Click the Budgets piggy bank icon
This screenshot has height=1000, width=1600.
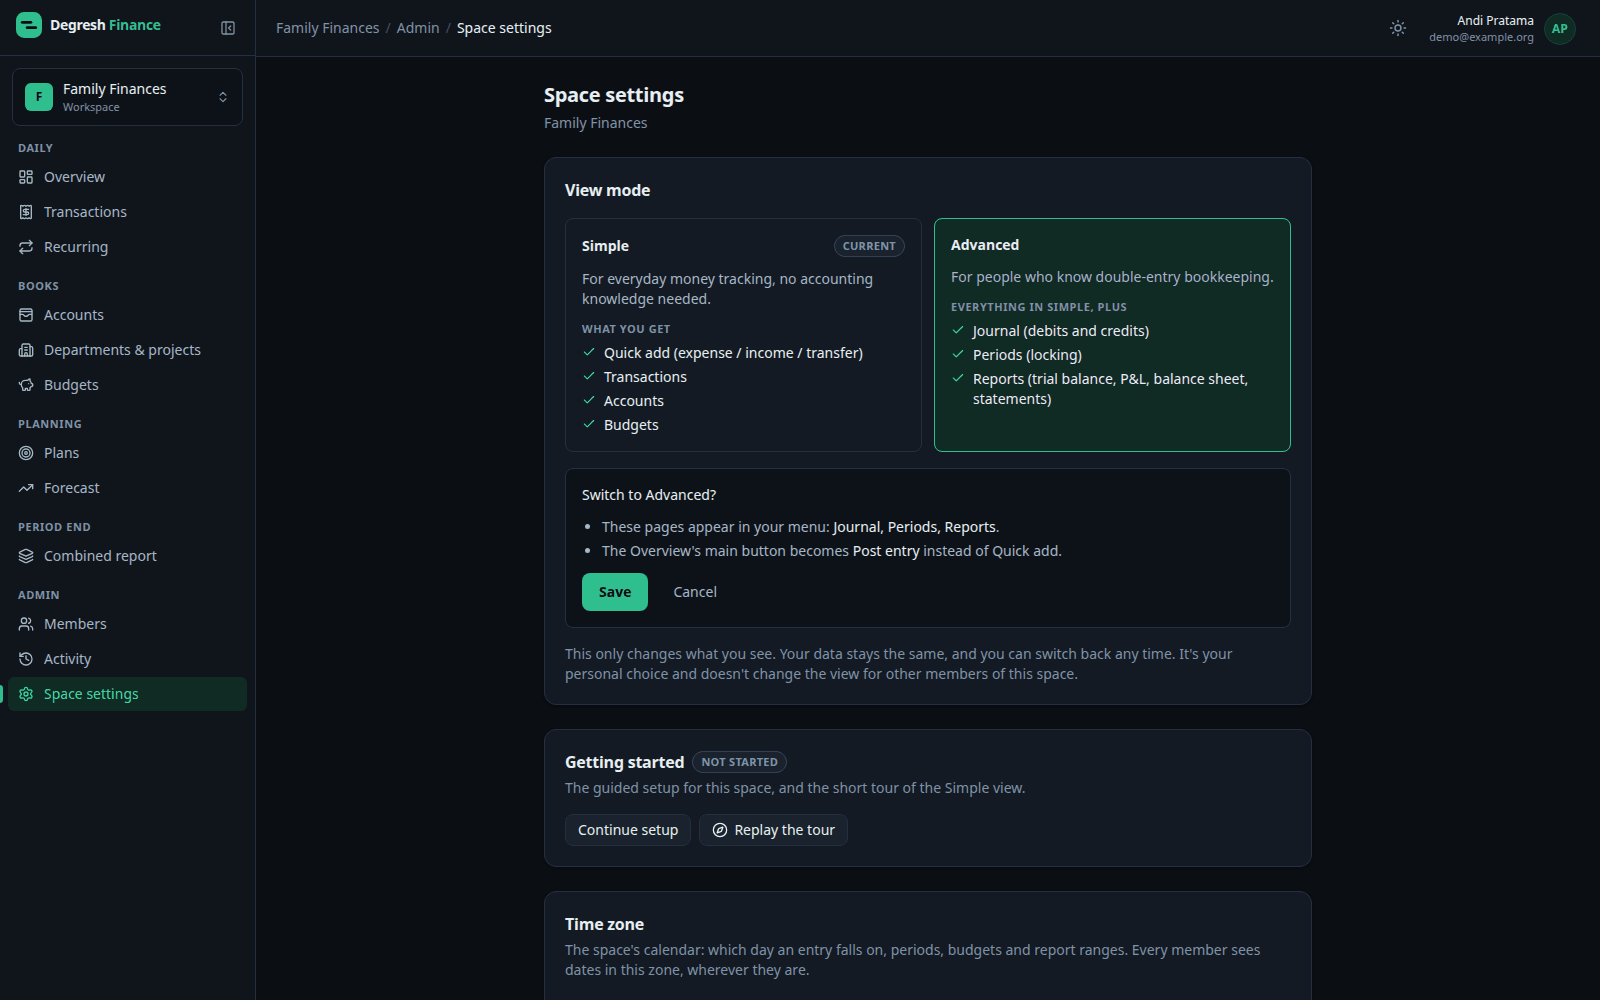point(26,385)
